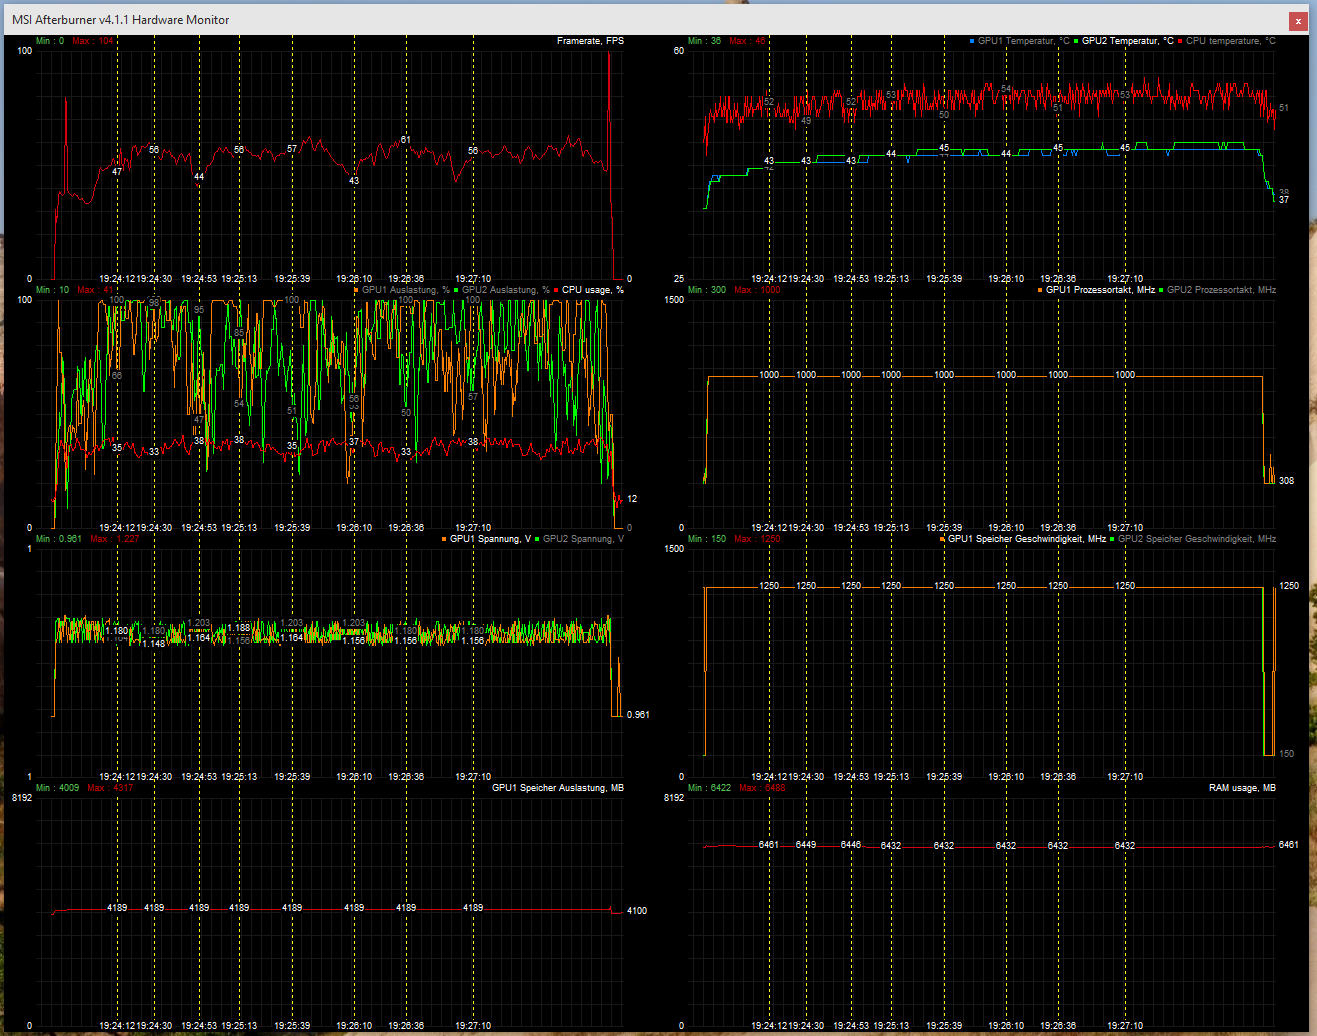Click the 19:25:39 marker in Framerate graph

pyautogui.click(x=292, y=279)
